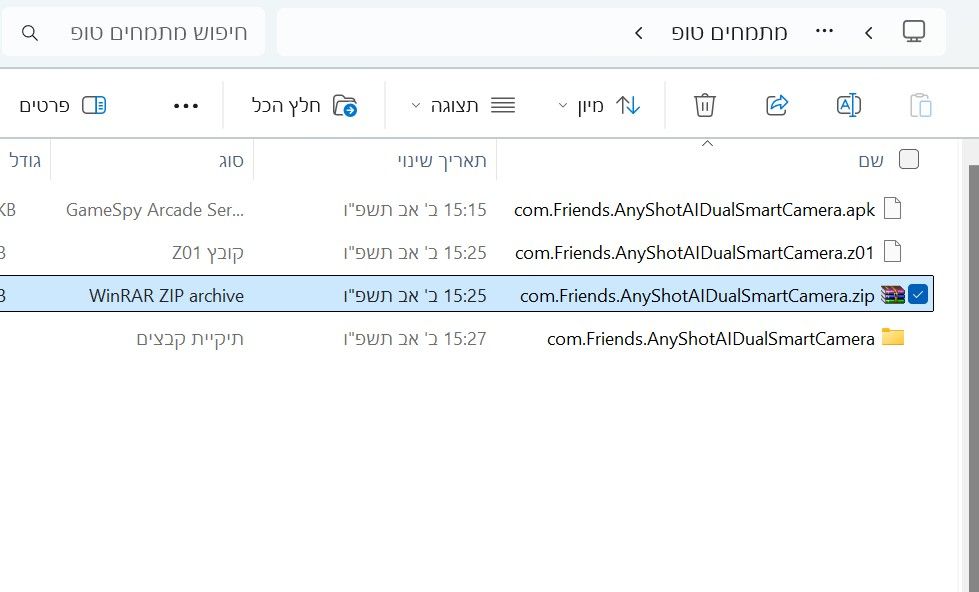The width and height of the screenshot is (979, 592).
Task: Click the Extract all folder icon
Action: click(x=345, y=105)
